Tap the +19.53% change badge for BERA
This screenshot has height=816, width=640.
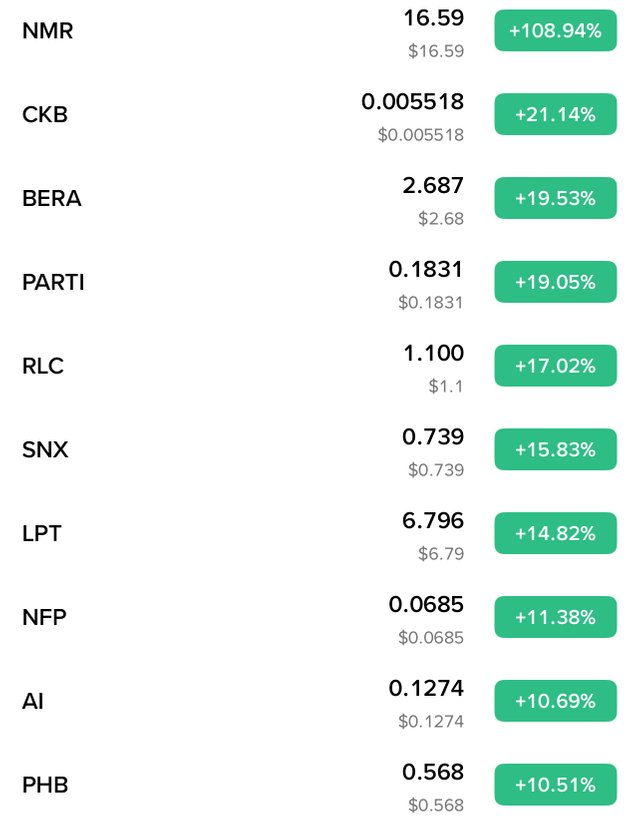point(555,198)
